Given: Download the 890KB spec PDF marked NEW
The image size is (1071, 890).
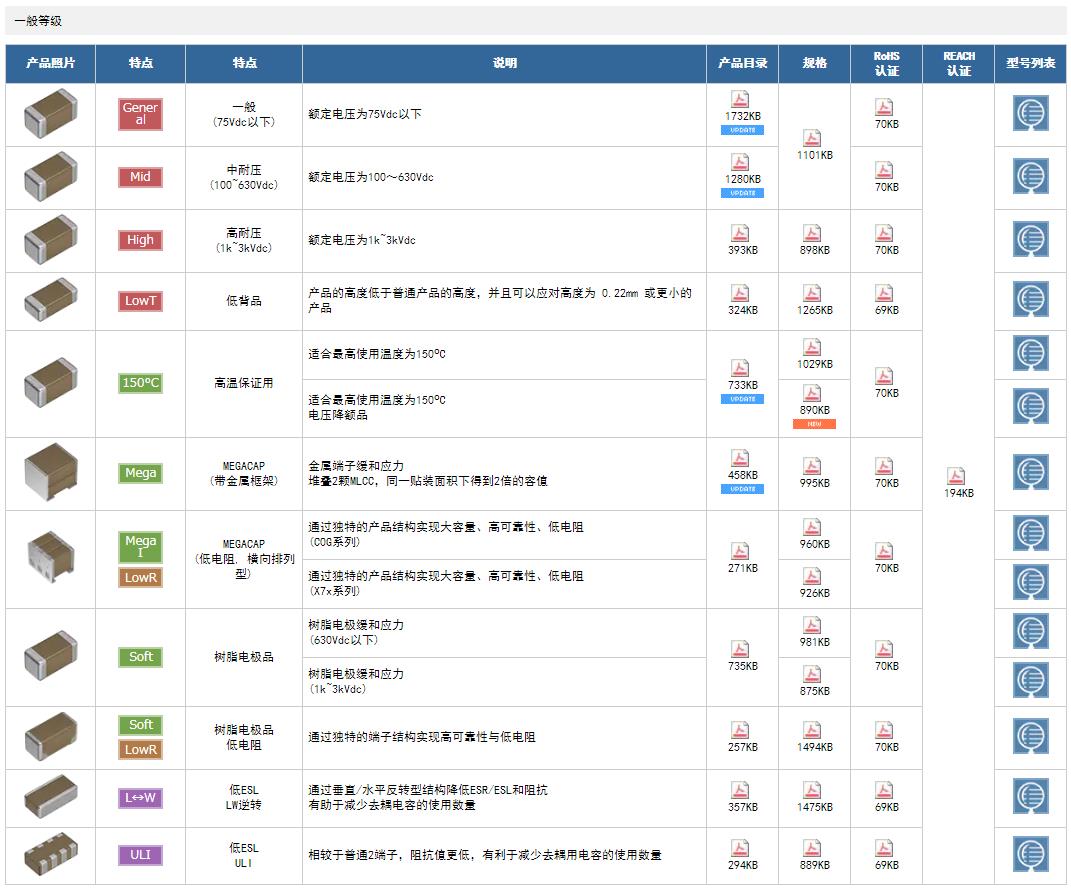Looking at the screenshot, I should pyautogui.click(x=813, y=393).
